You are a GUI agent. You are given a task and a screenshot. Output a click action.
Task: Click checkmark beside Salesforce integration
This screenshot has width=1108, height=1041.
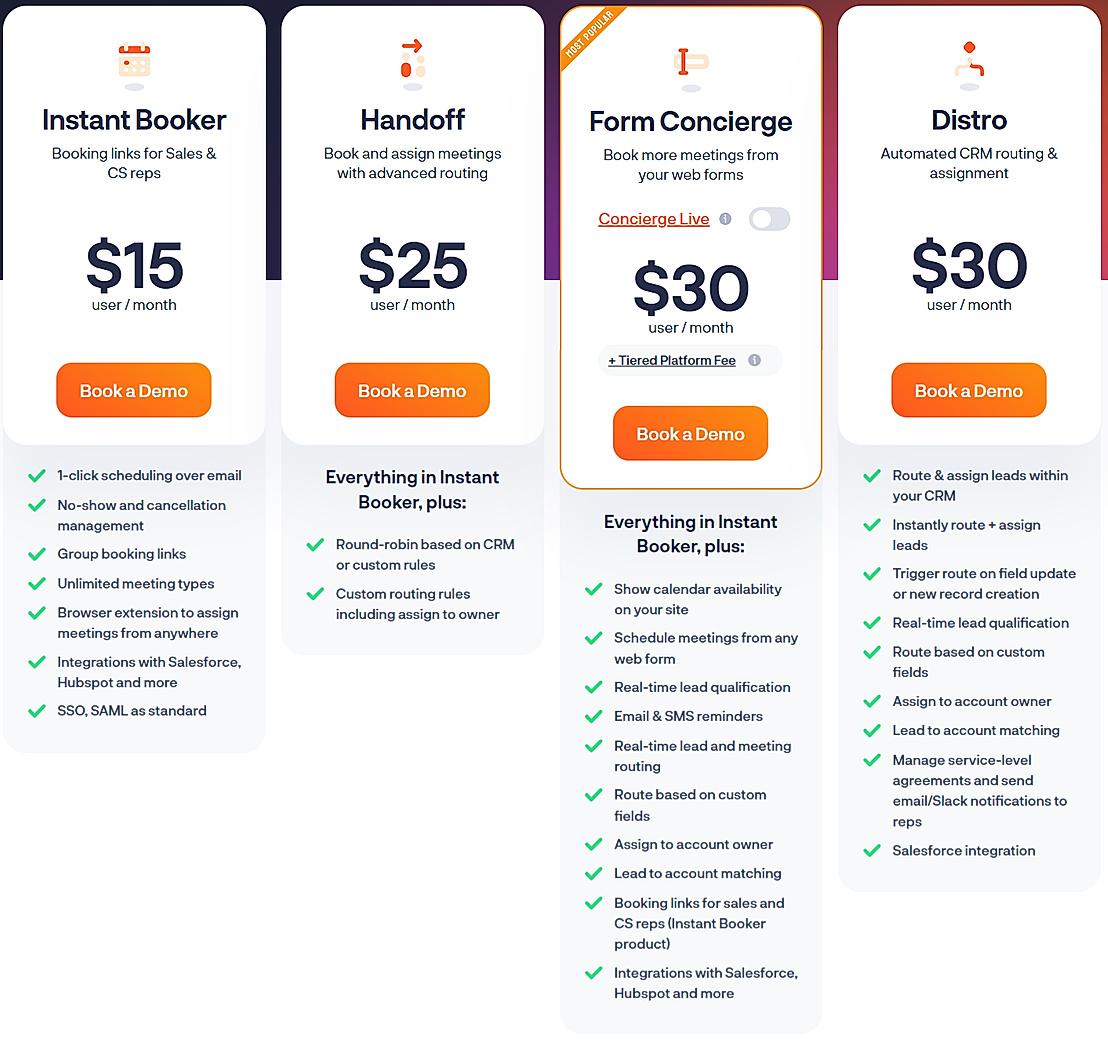pyautogui.click(x=872, y=851)
